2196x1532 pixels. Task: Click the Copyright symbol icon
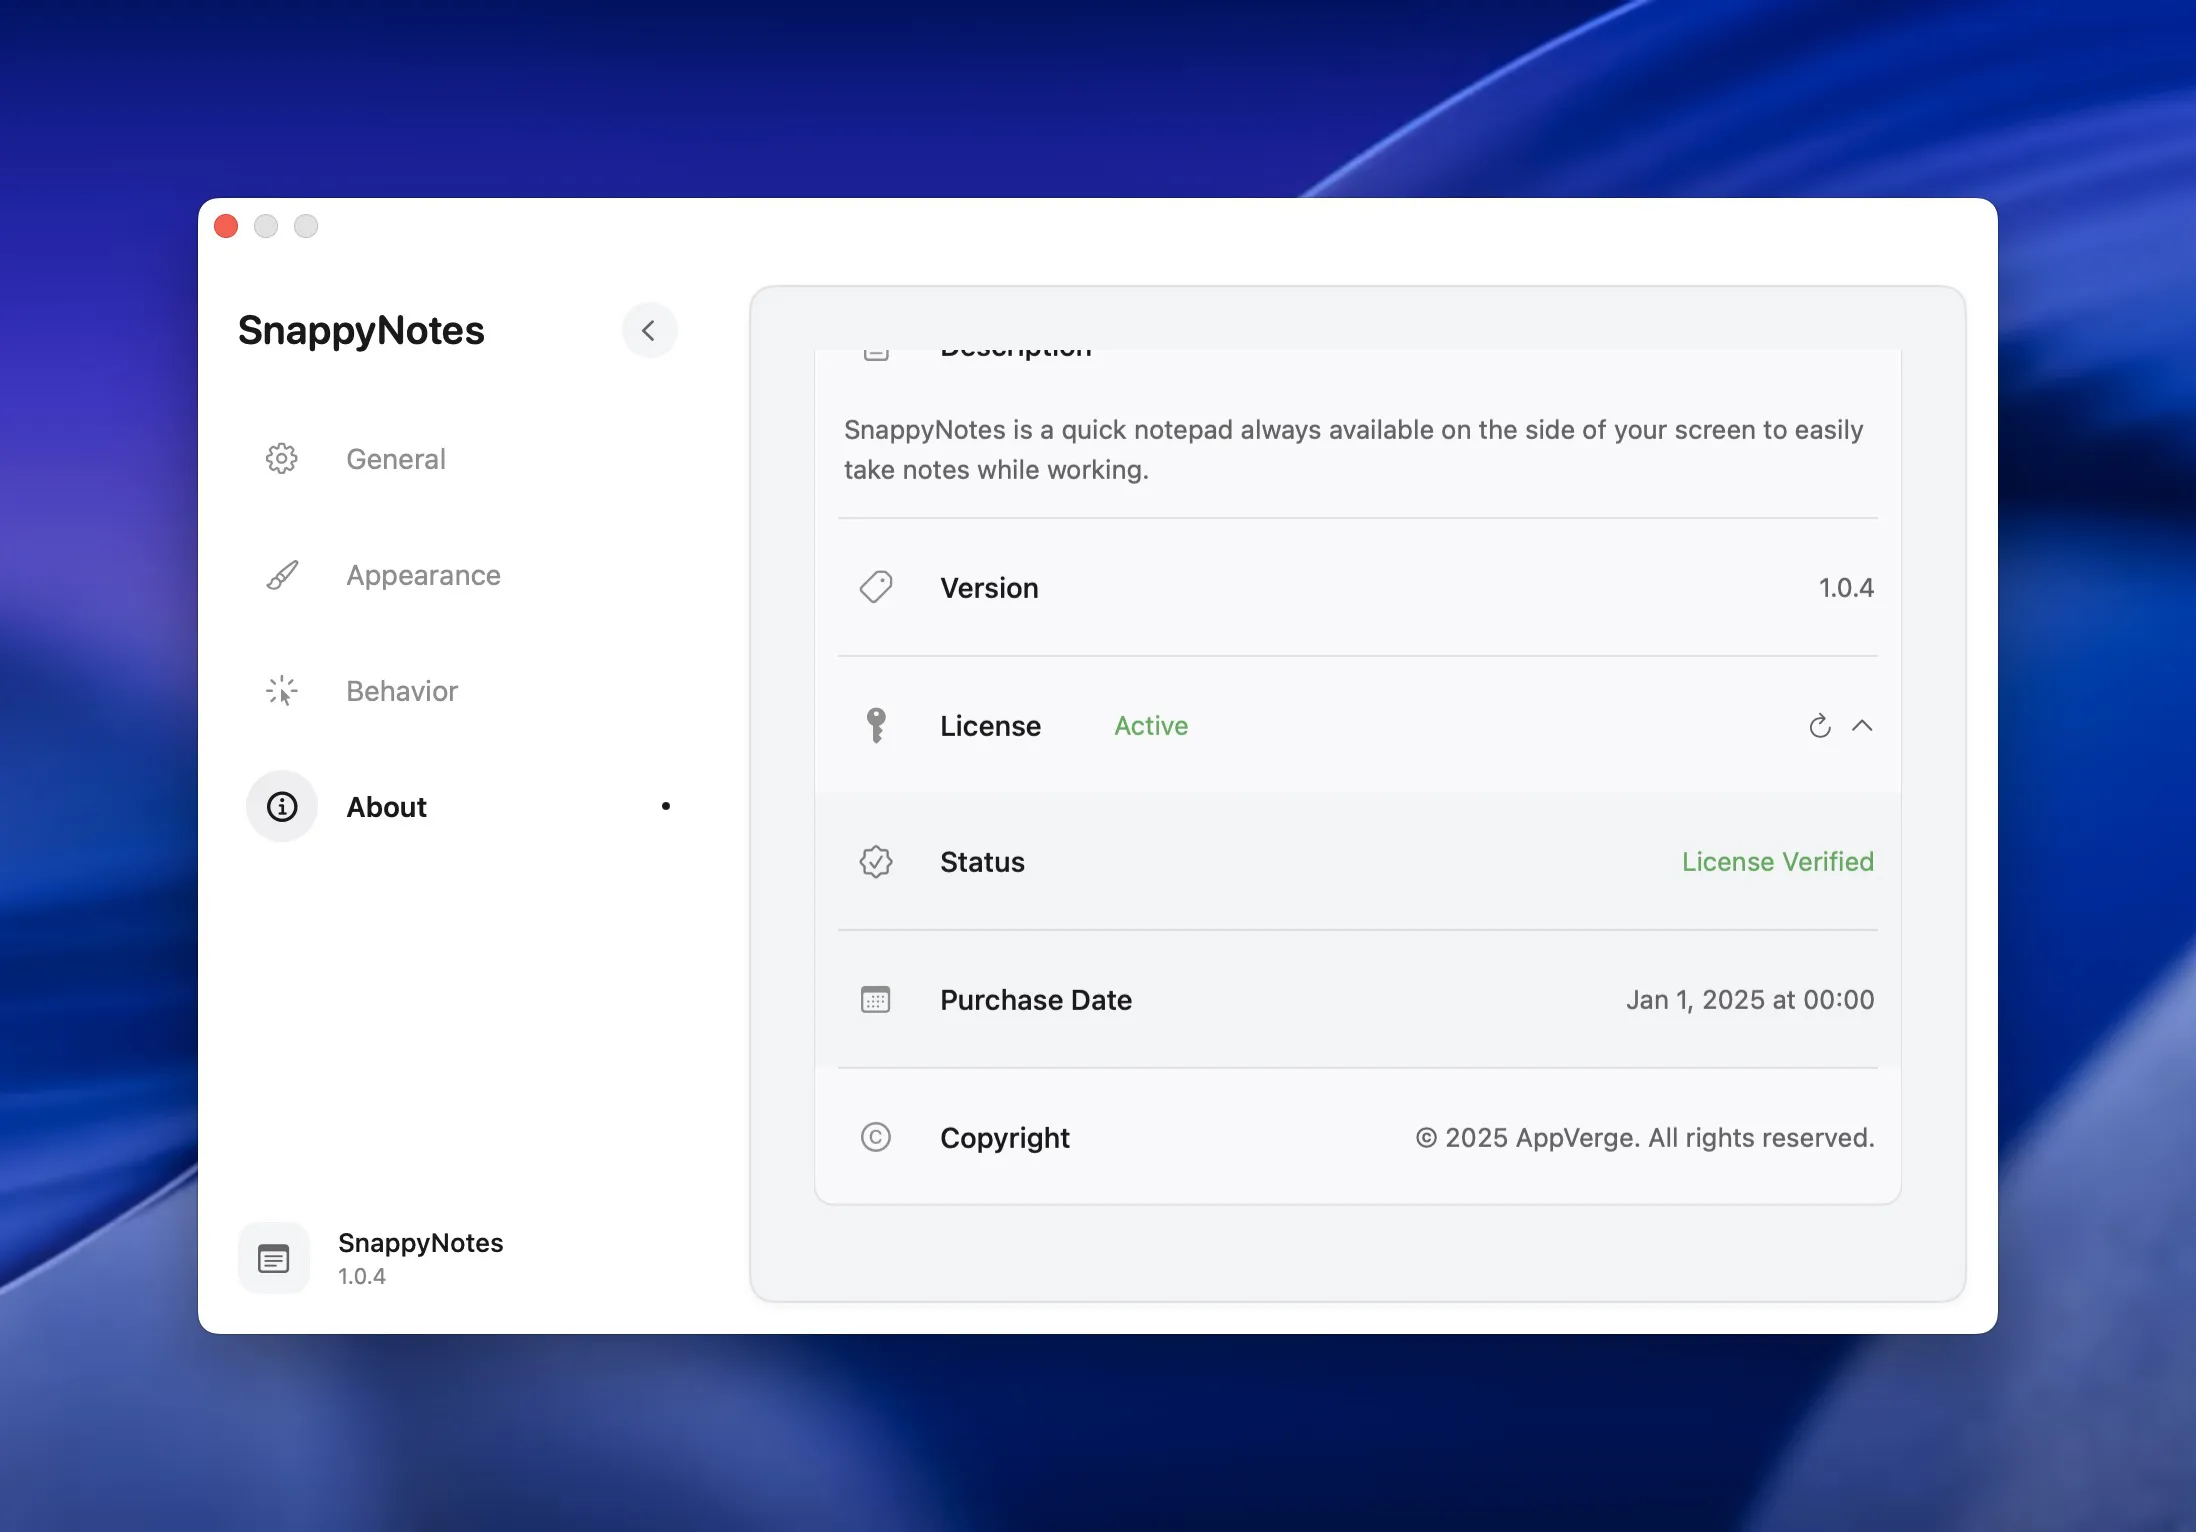pos(876,1138)
